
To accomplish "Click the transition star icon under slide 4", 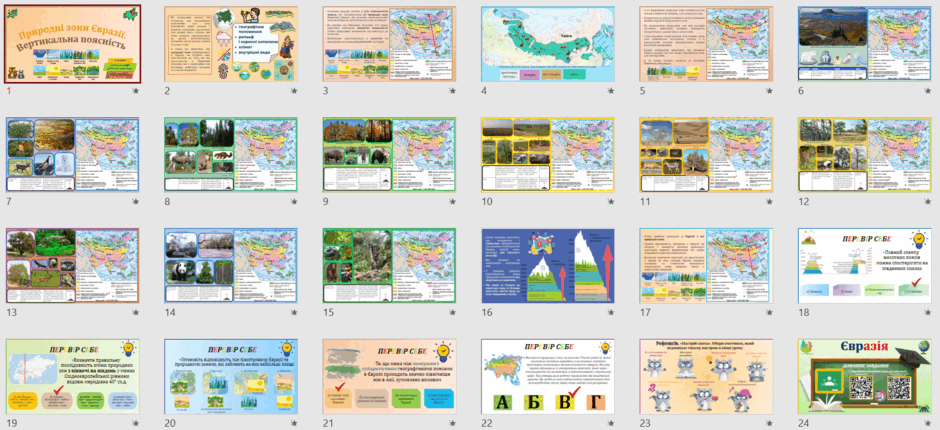I will point(611,91).
